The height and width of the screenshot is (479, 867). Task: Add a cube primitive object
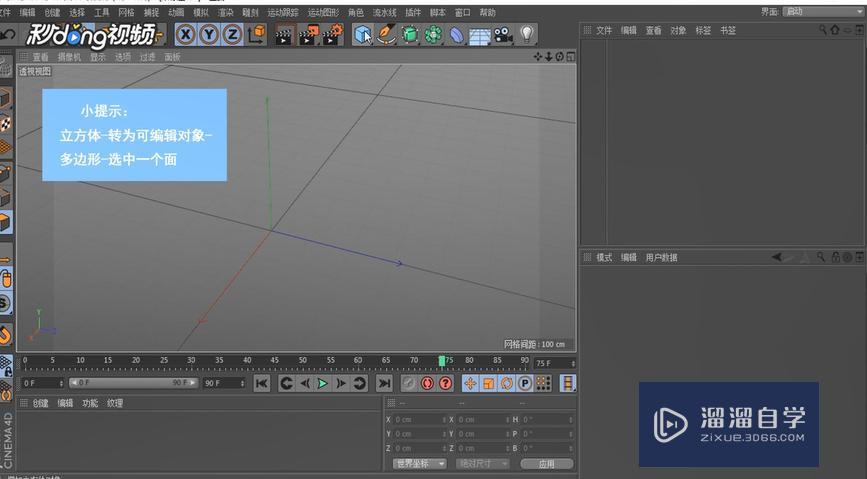[363, 35]
